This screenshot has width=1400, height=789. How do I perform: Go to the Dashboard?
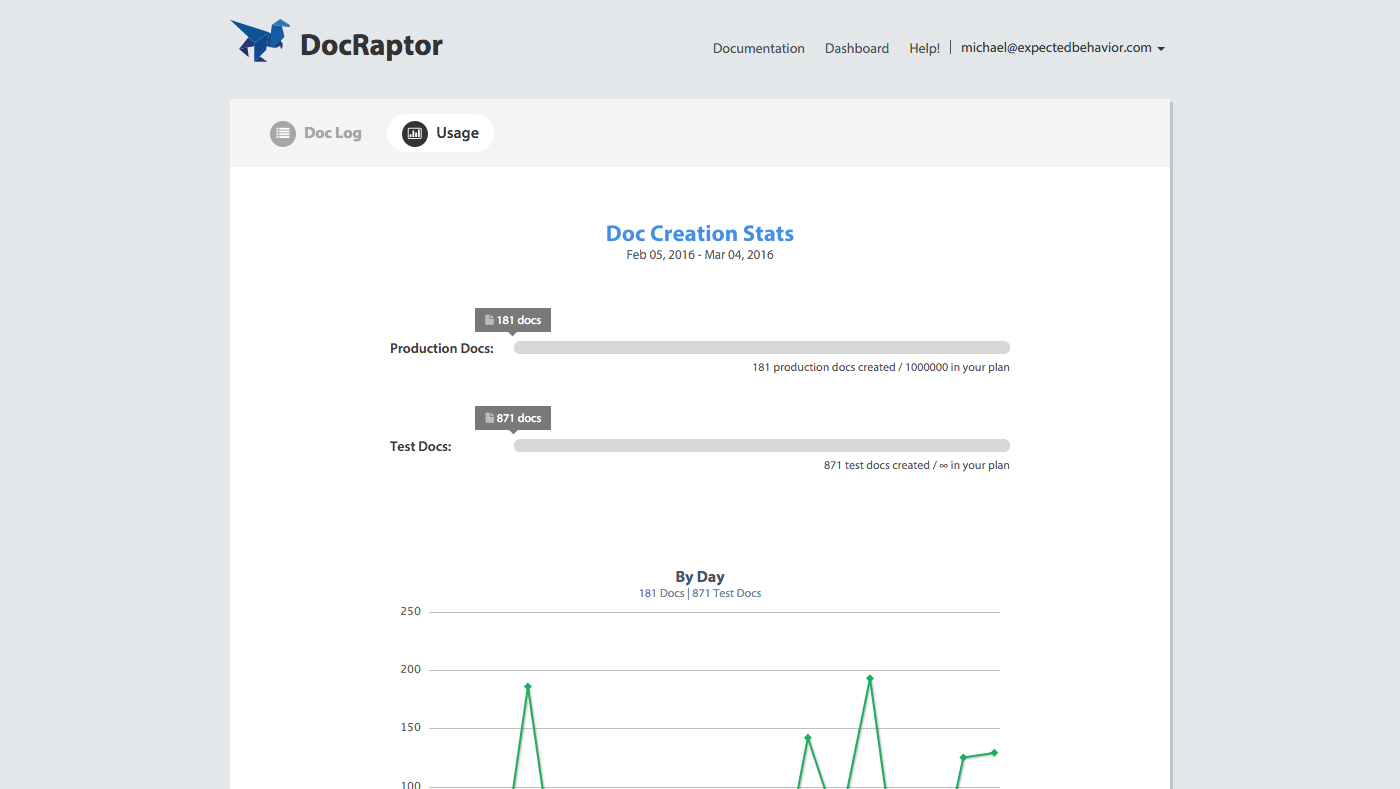[x=856, y=48]
